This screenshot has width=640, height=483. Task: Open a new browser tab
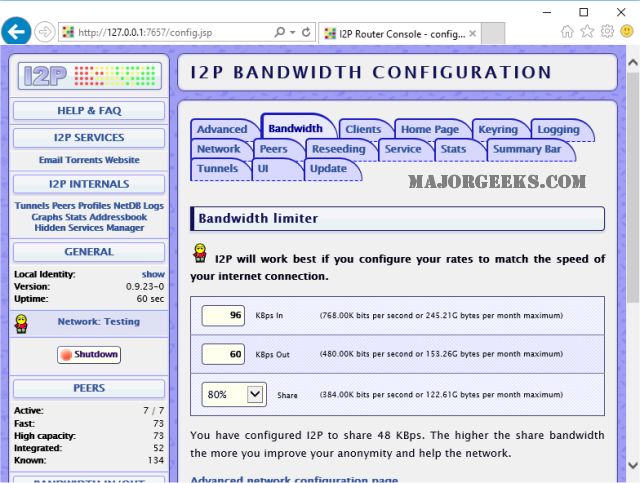click(x=493, y=33)
